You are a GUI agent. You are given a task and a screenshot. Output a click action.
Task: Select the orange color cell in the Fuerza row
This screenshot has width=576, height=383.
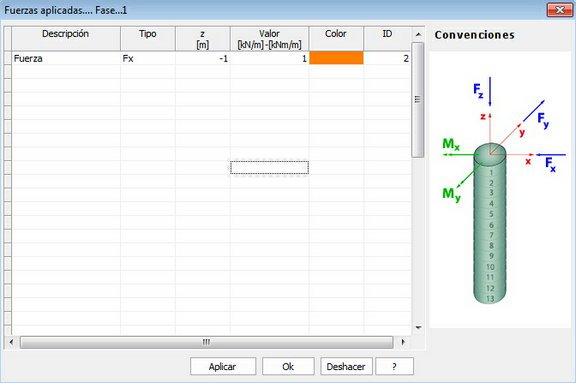tap(336, 58)
